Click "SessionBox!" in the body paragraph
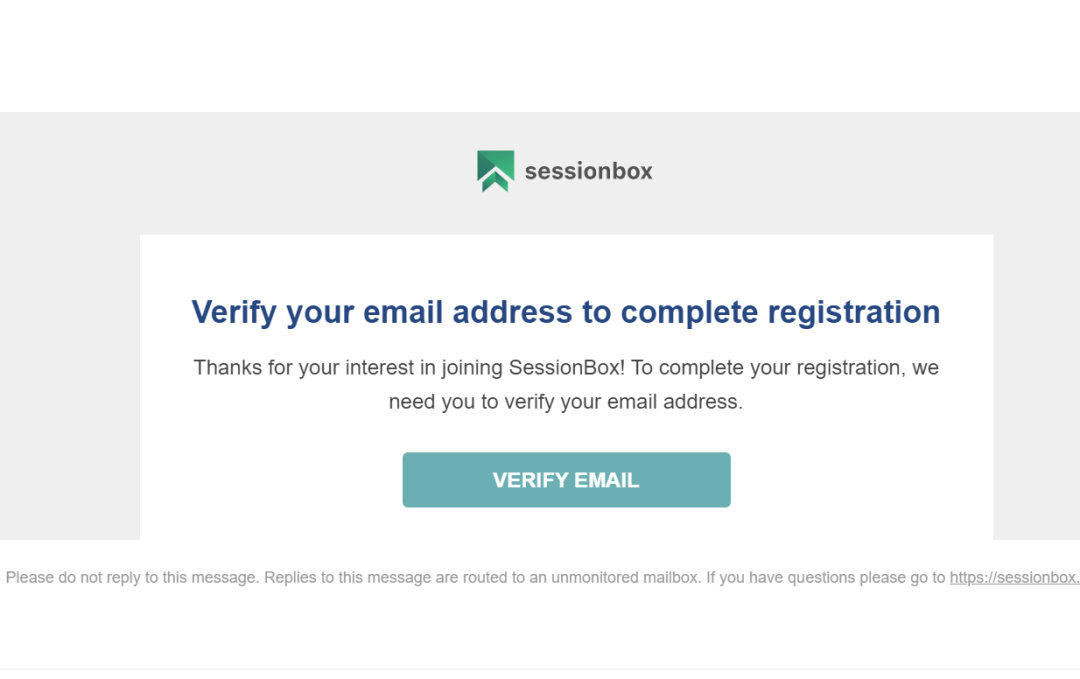 [567, 368]
